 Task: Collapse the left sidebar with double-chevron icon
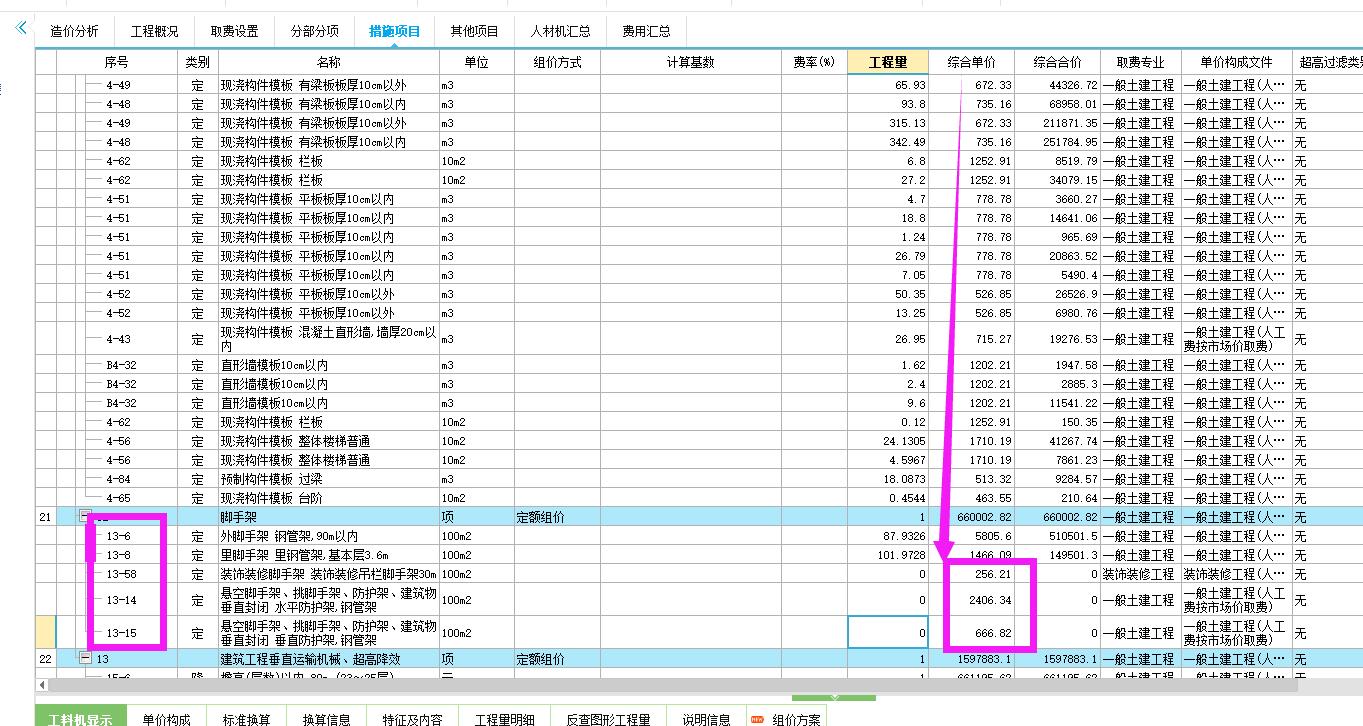(20, 27)
